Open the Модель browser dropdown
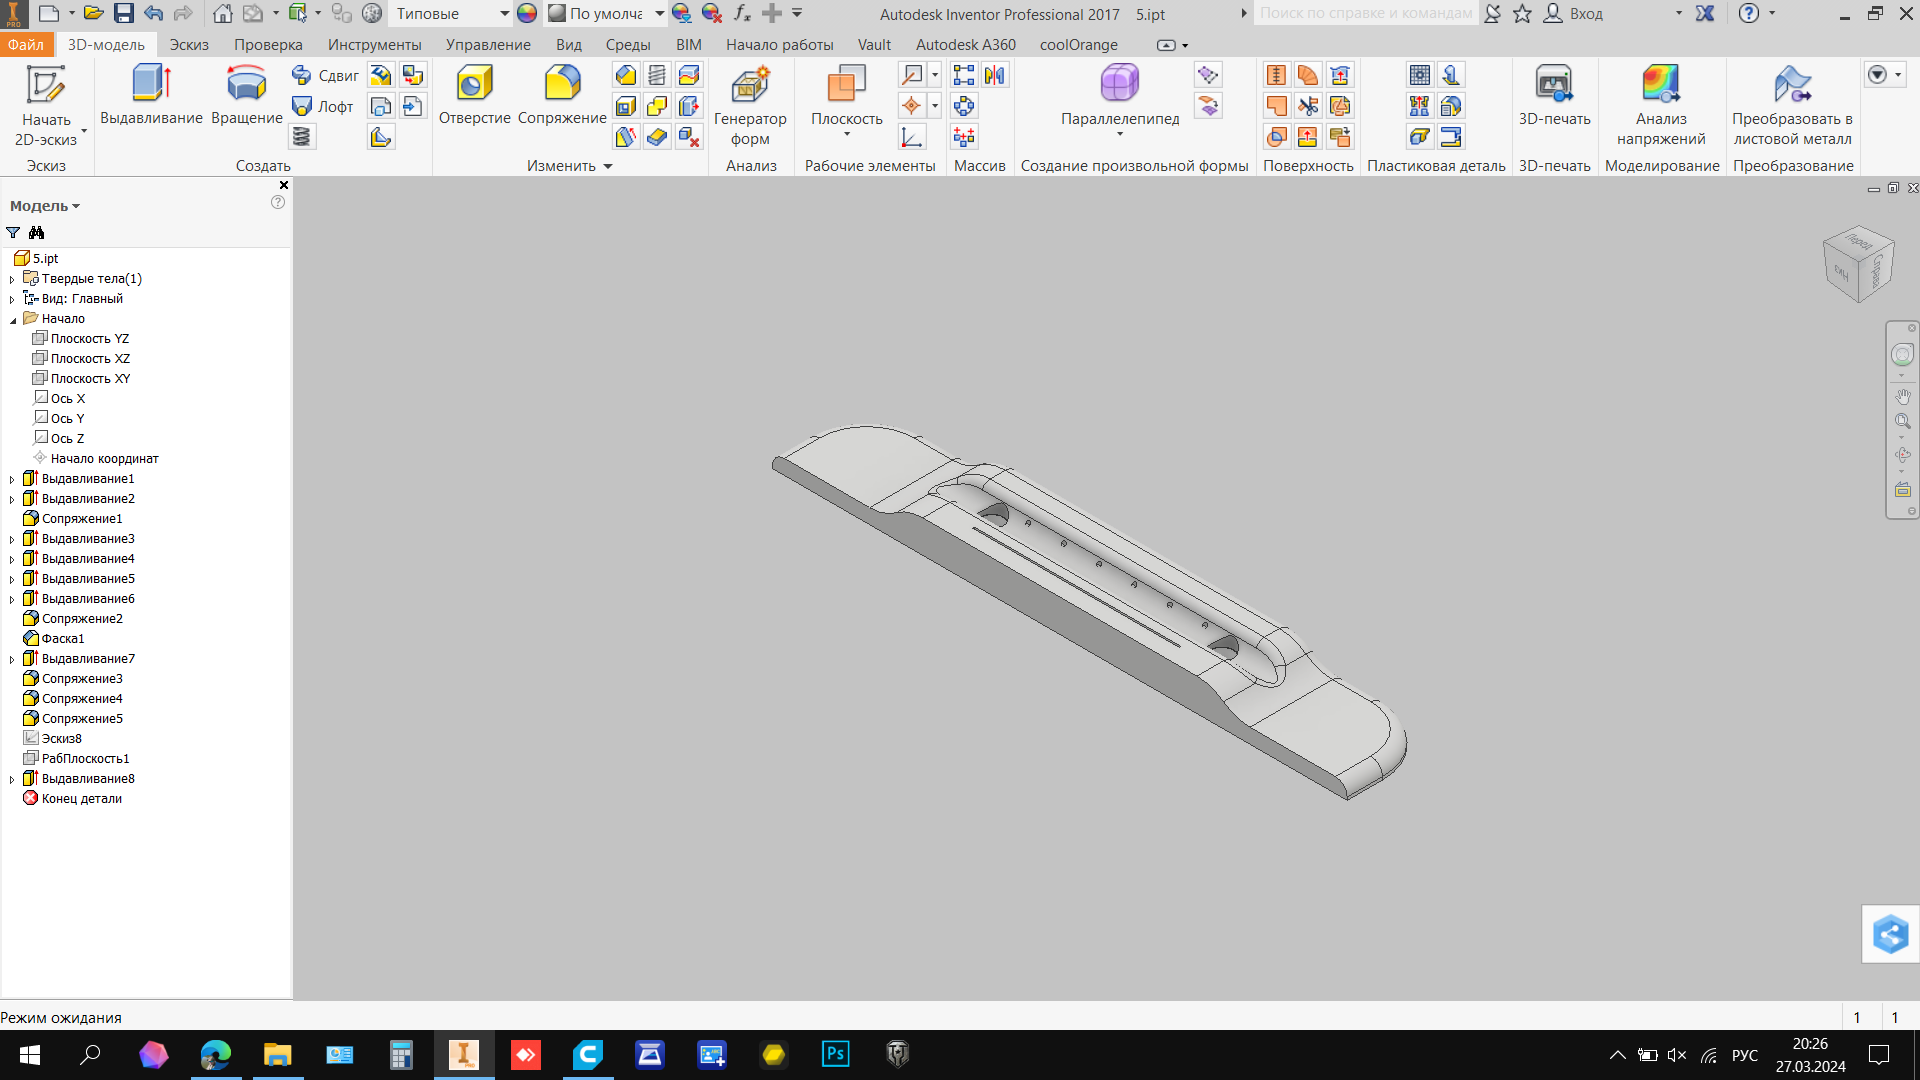The image size is (1920, 1080). coord(45,206)
